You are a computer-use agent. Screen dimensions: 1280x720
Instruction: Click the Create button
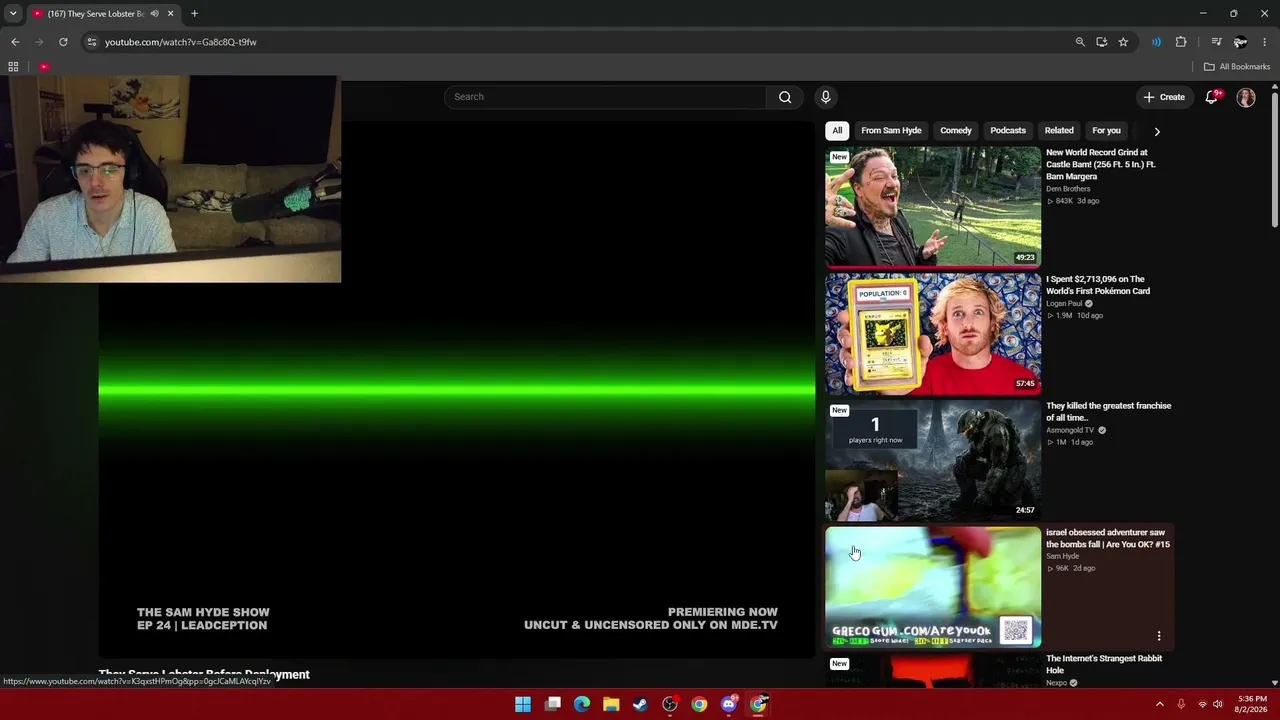[1164, 97]
